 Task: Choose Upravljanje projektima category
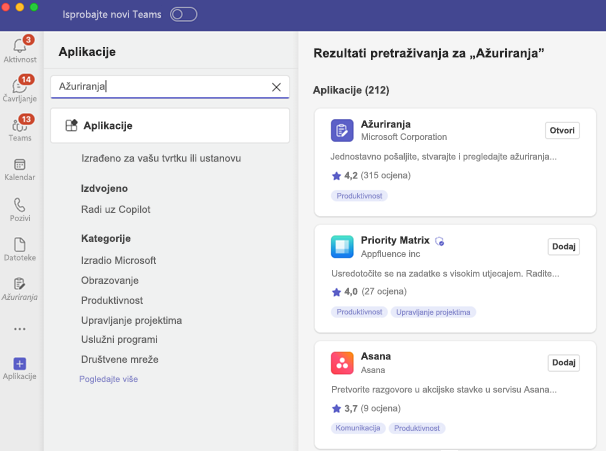[x=131, y=320]
